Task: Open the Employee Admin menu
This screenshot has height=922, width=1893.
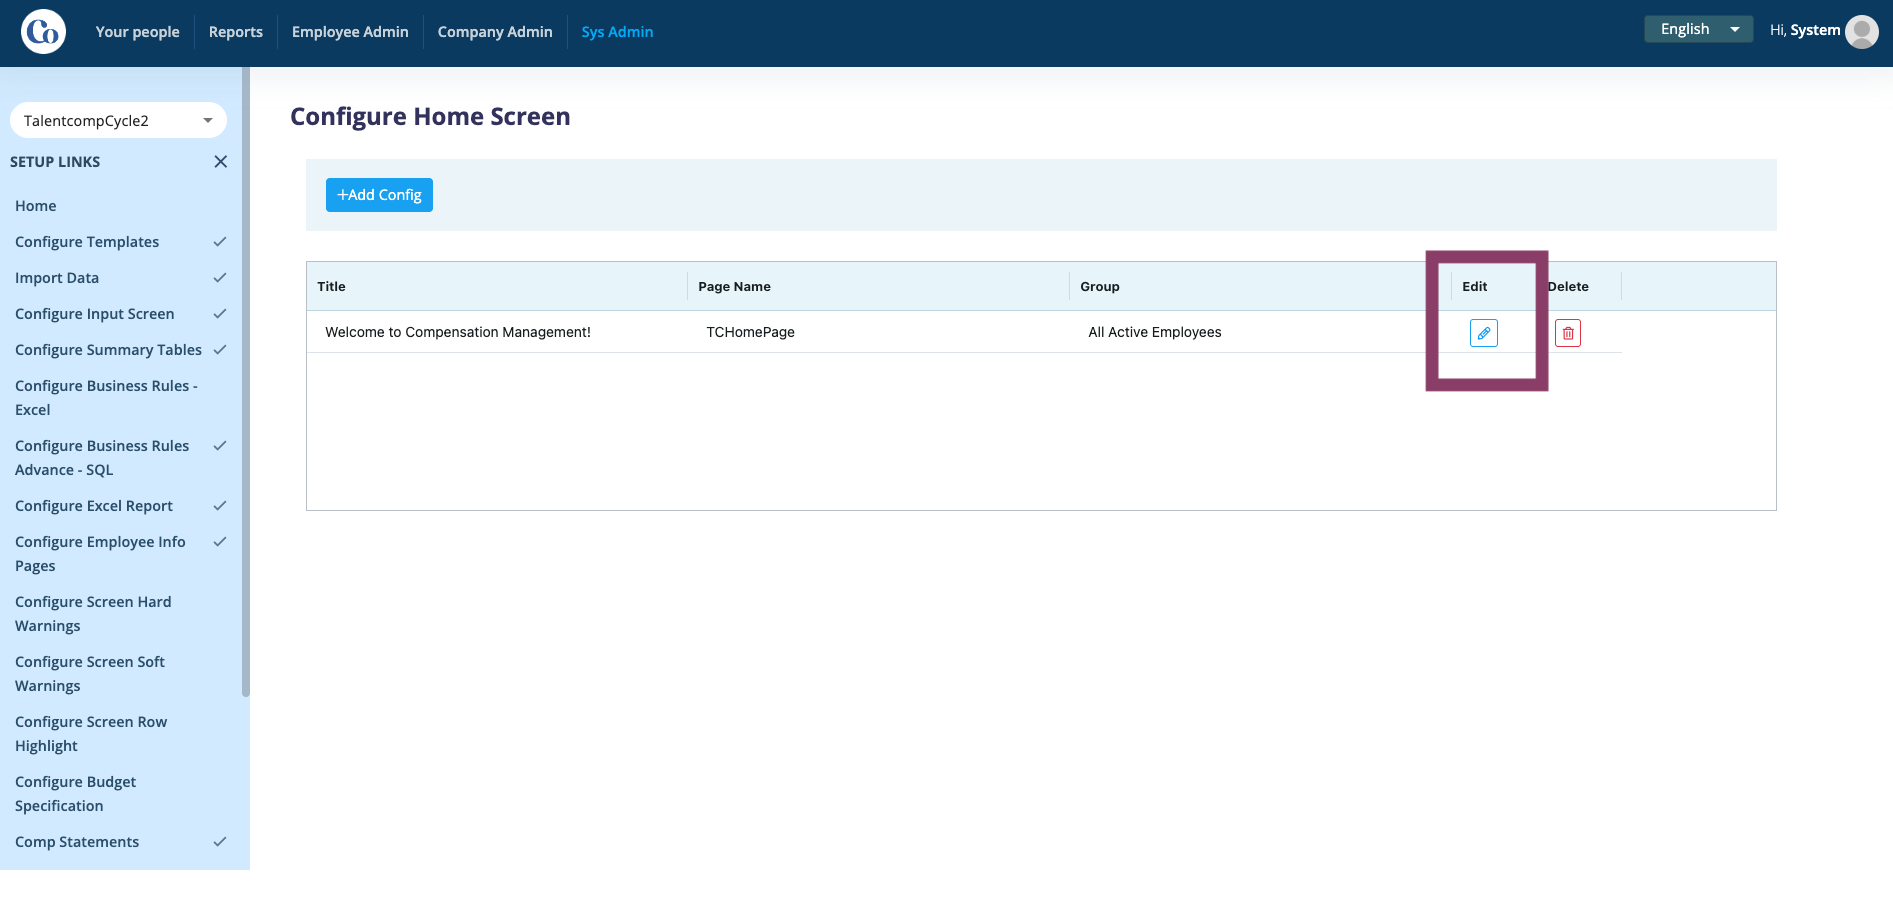Action: (350, 32)
